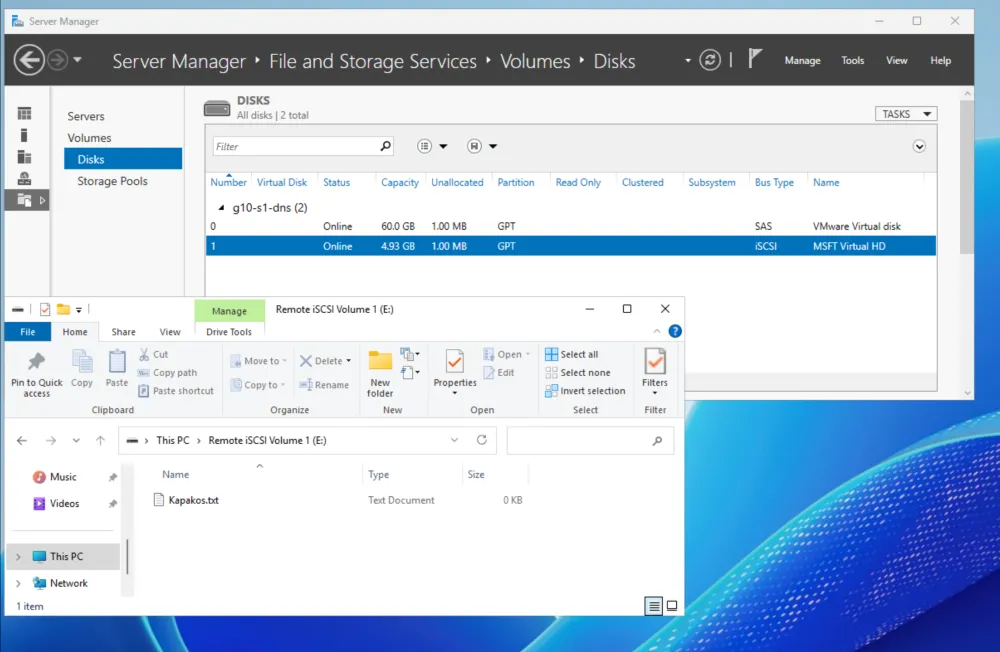This screenshot has width=1000, height=652.
Task: Open notifications flag in Server Manager
Action: pos(754,59)
